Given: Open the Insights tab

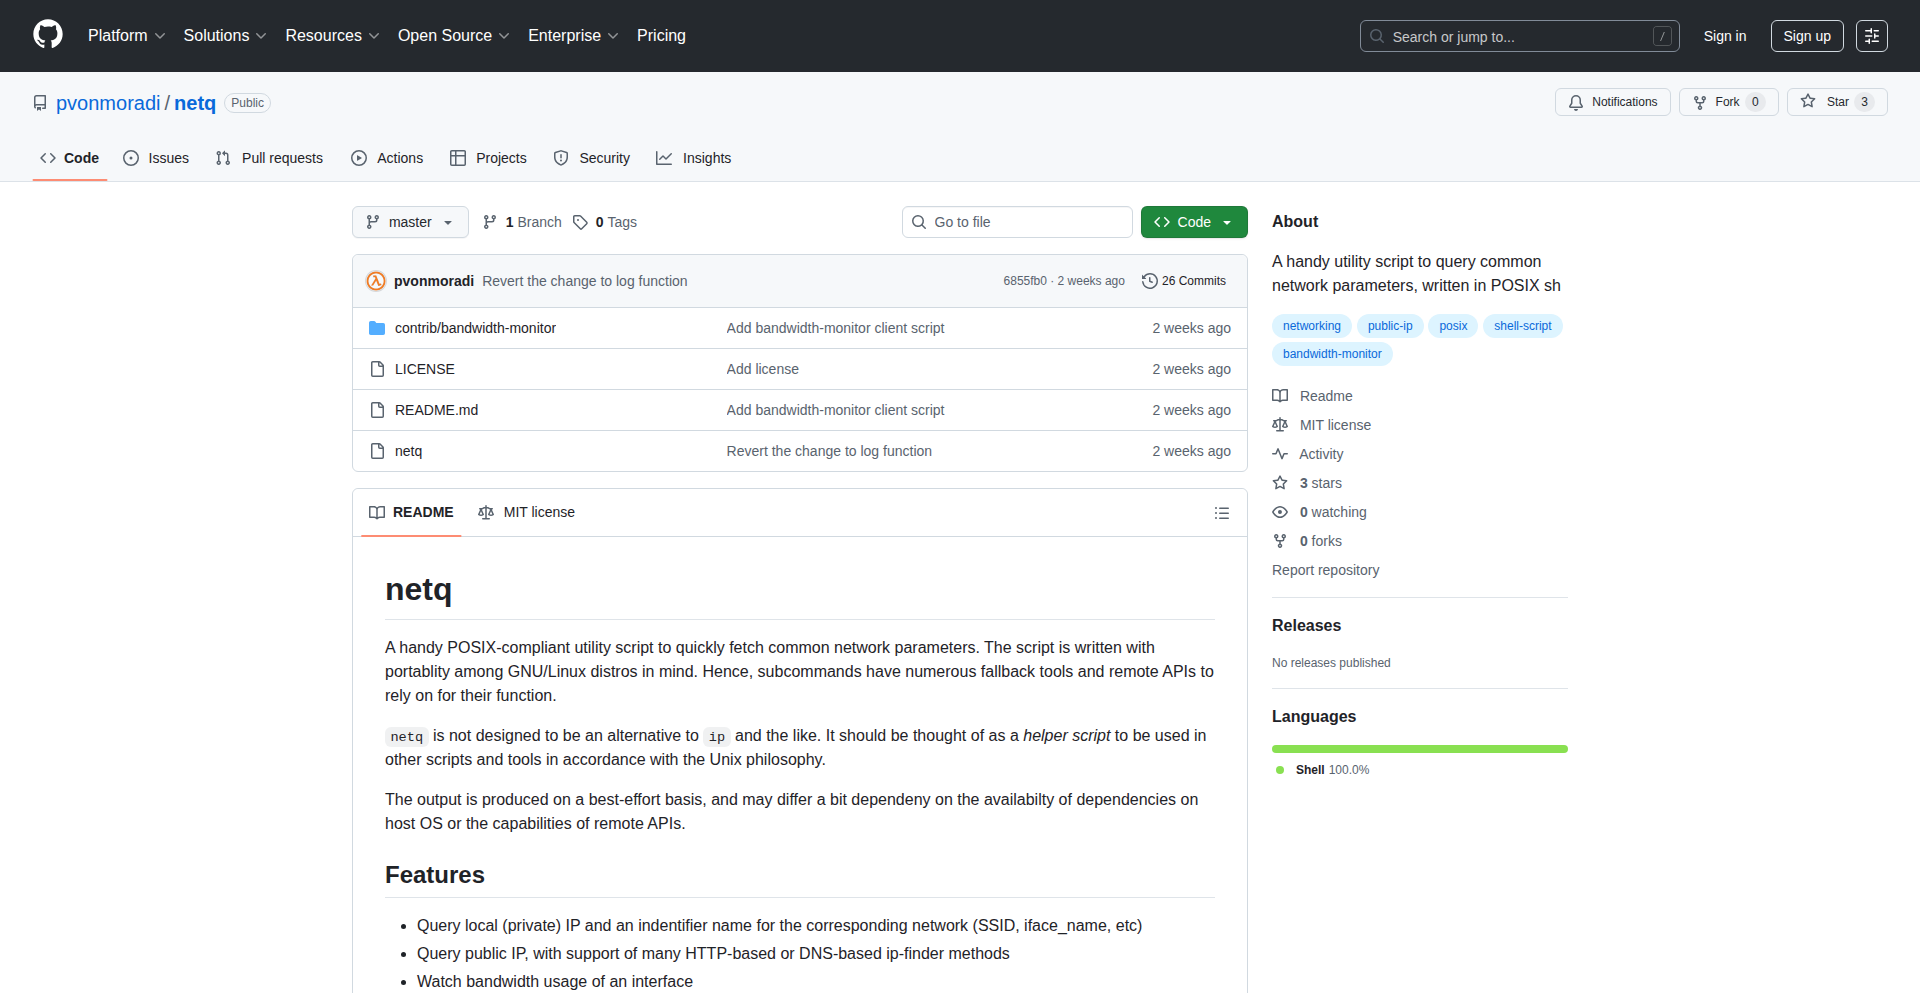Looking at the screenshot, I should coord(694,158).
